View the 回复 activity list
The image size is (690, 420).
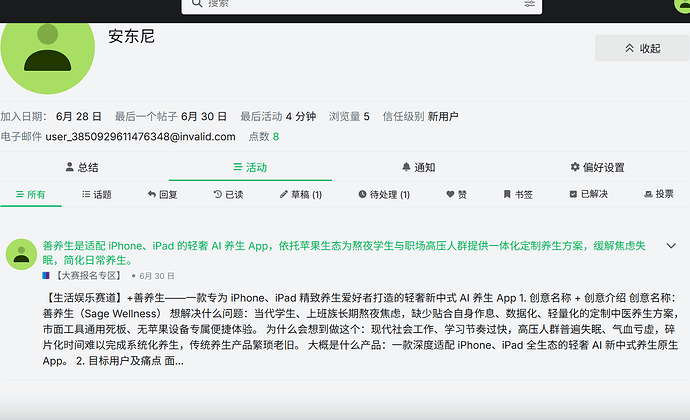(x=162, y=194)
